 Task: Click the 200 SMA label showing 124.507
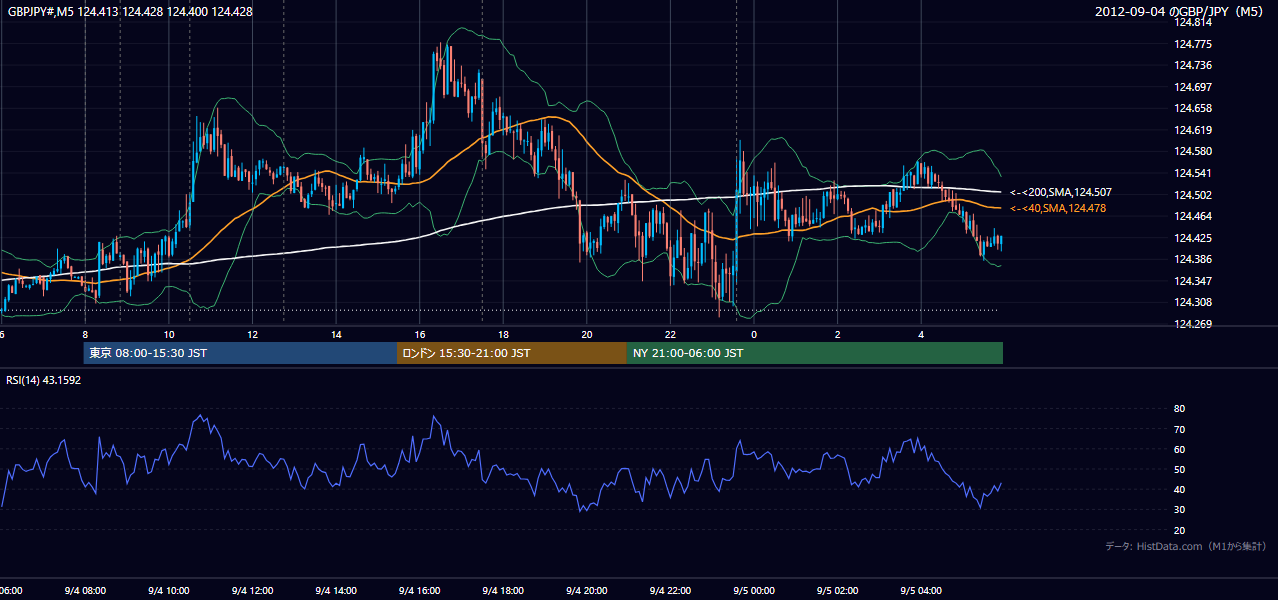1061,192
